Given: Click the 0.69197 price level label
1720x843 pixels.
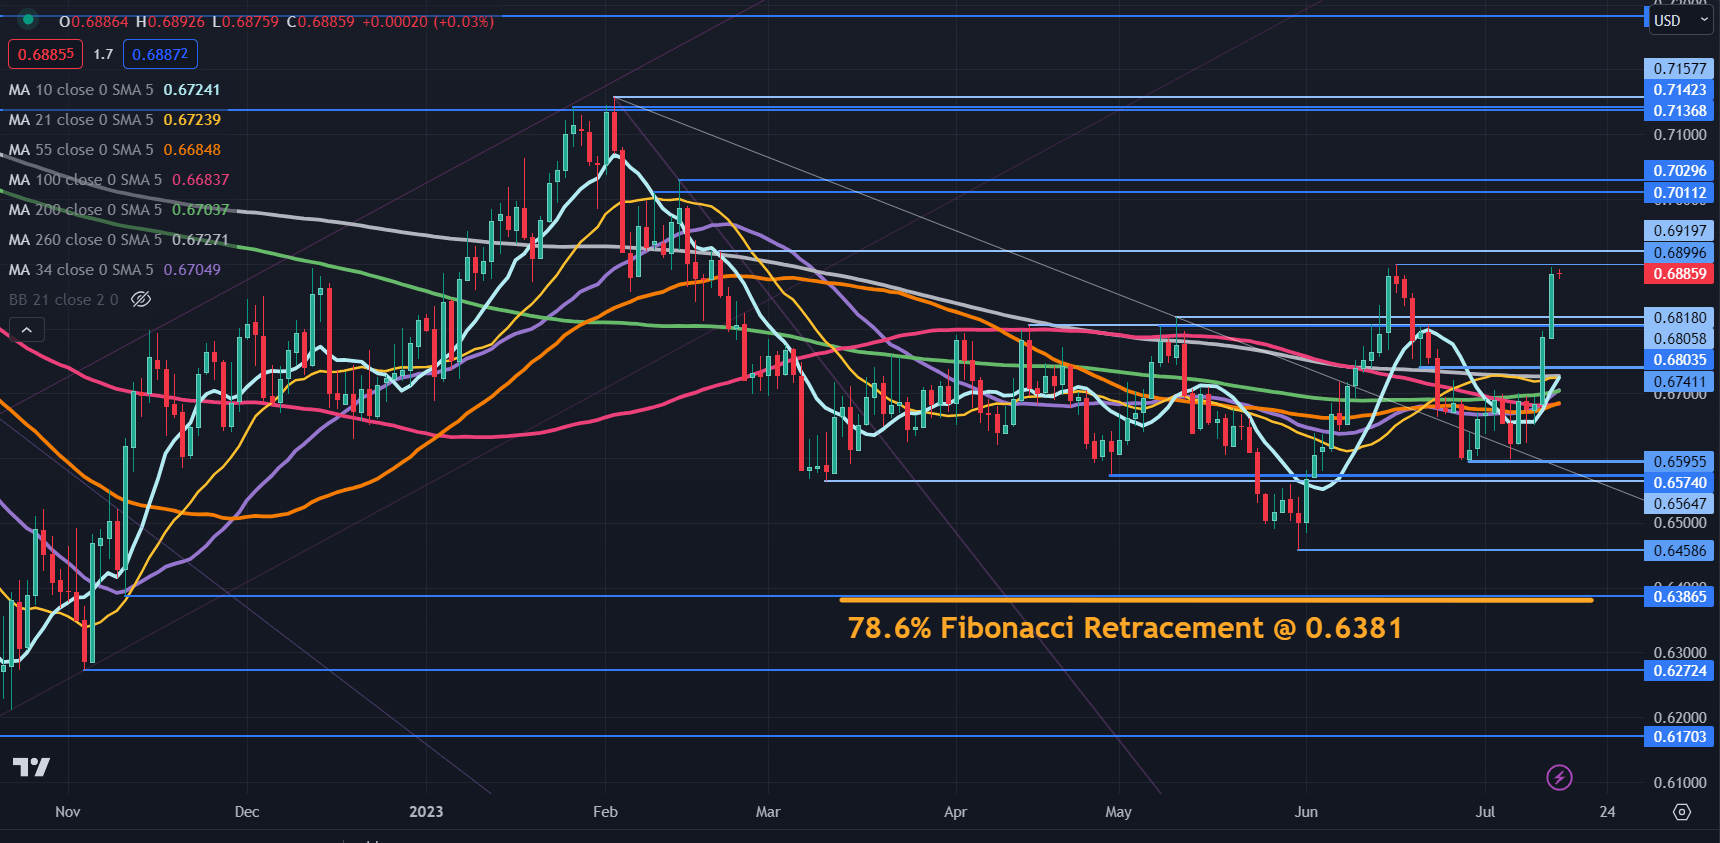Looking at the screenshot, I should (x=1679, y=230).
